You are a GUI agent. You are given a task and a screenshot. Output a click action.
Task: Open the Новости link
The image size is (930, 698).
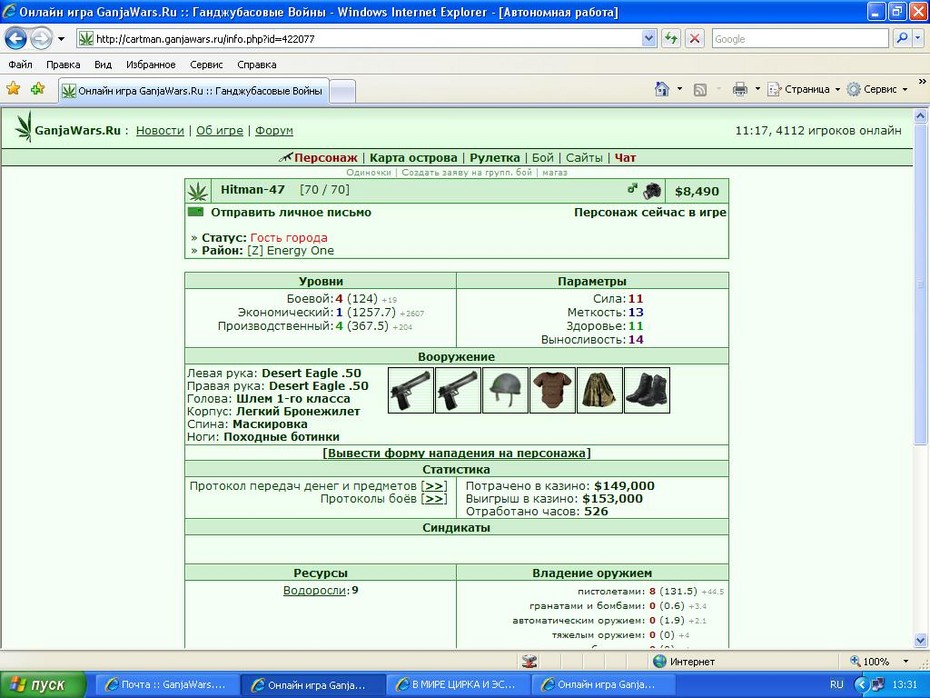160,130
